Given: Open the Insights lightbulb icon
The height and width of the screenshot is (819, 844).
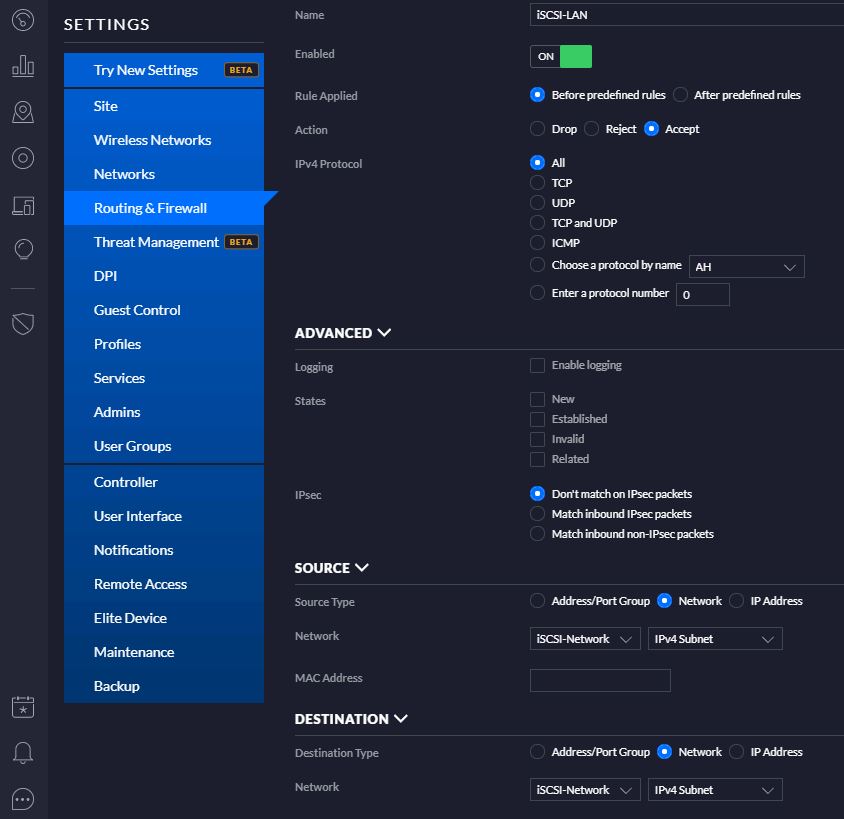Looking at the screenshot, I should 23,250.
